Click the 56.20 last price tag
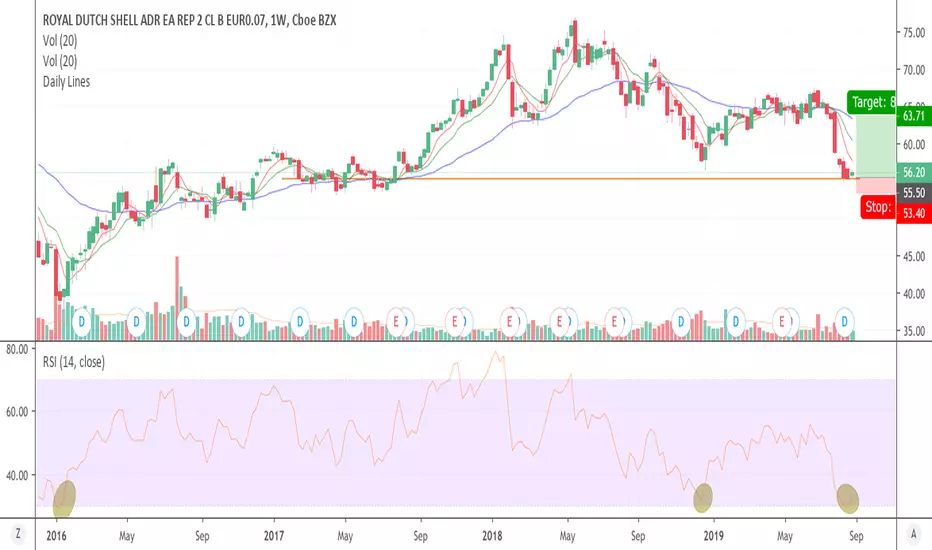 [914, 172]
